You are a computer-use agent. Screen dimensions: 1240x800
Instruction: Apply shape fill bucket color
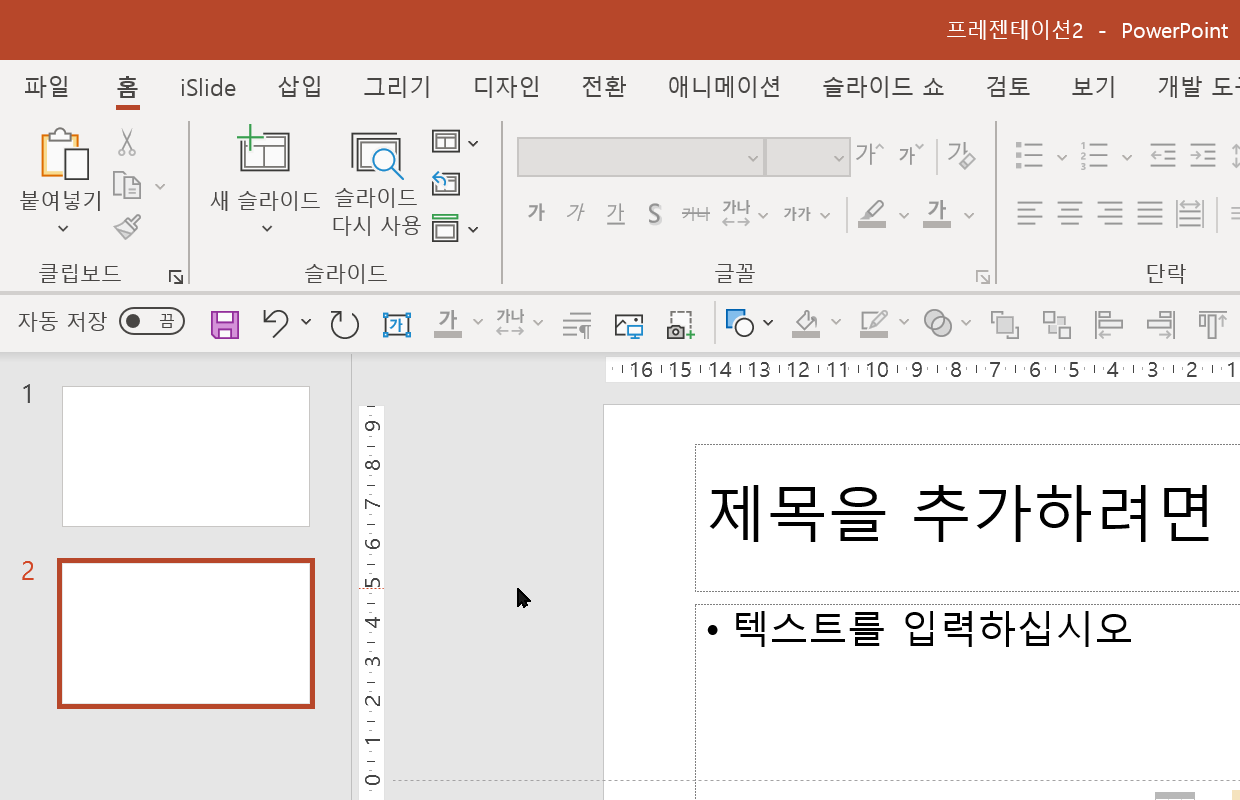point(806,323)
